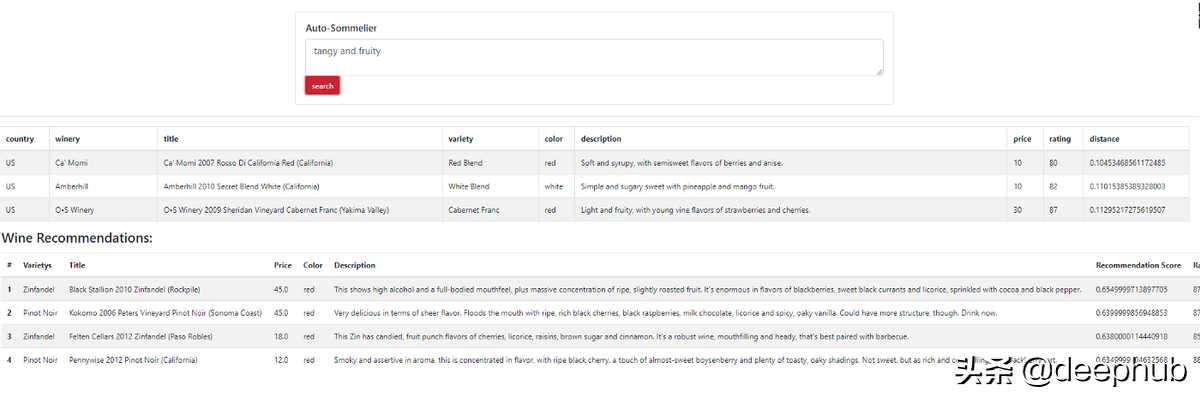Select the distance column header

coord(1105,139)
